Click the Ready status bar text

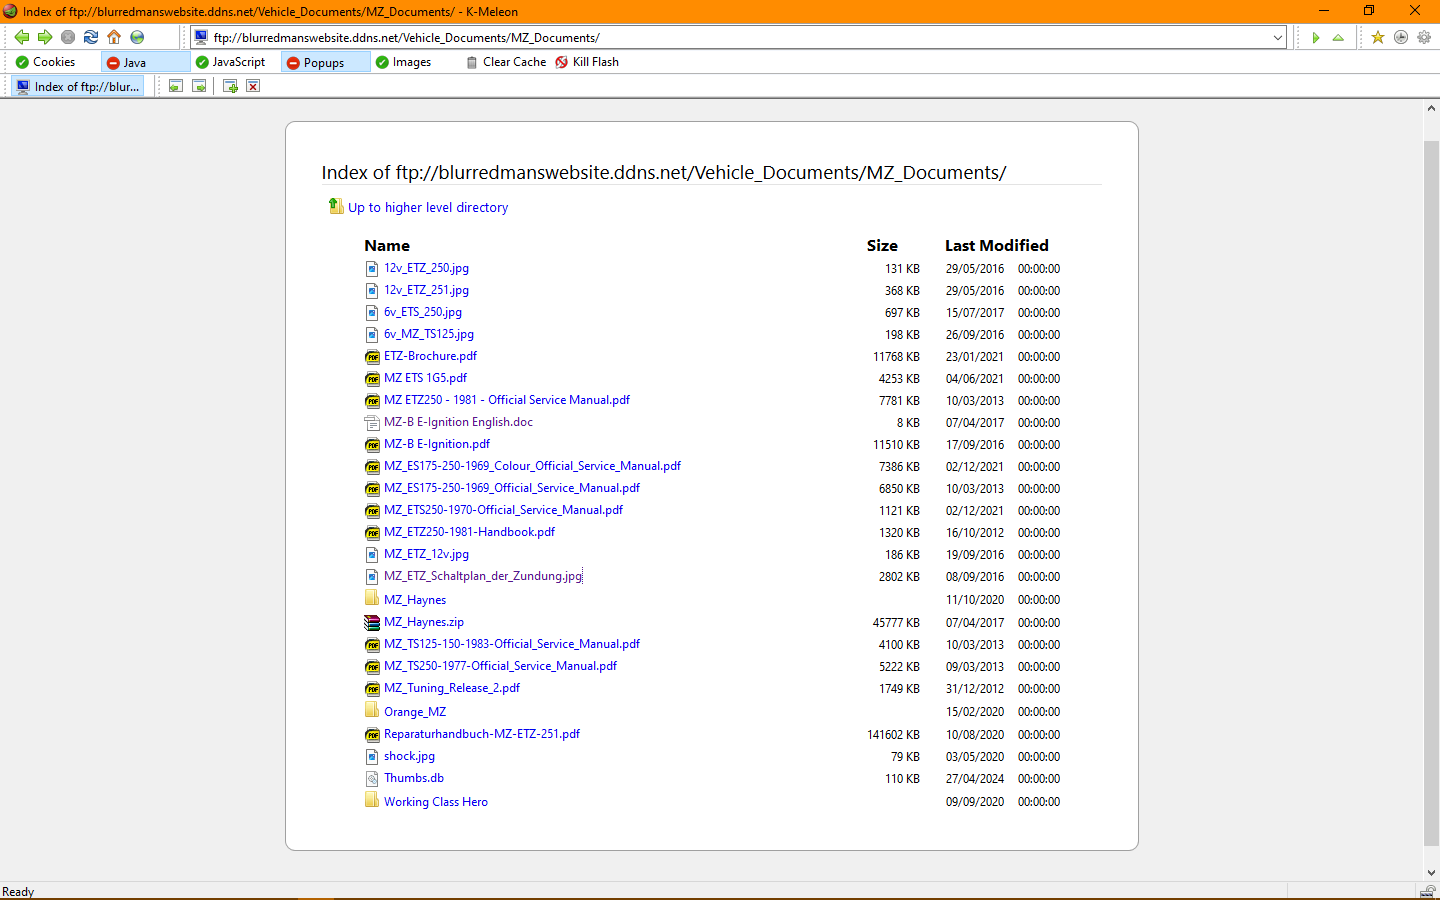[x=18, y=892]
